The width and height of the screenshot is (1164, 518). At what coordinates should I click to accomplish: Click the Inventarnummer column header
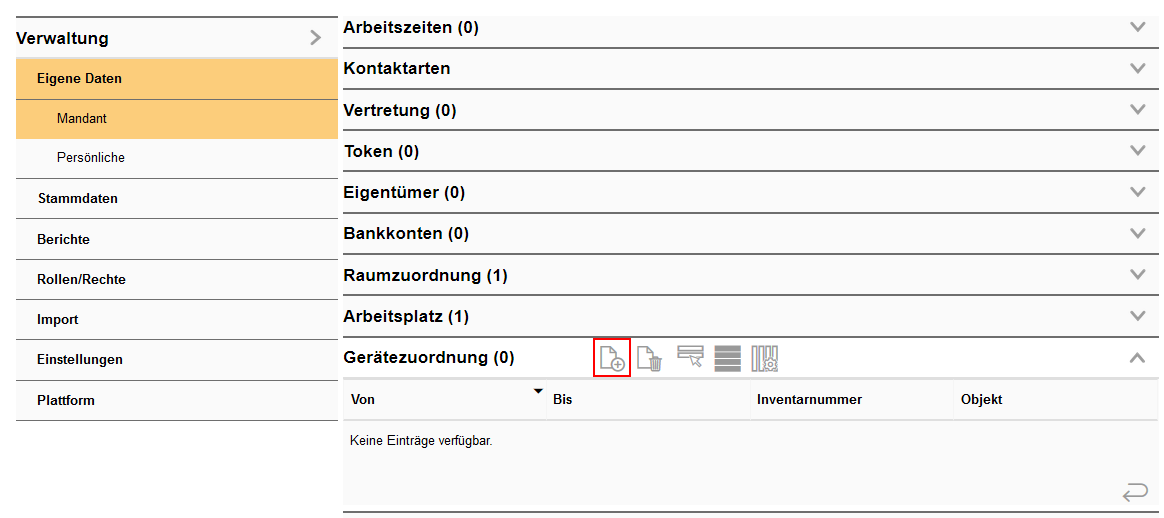tap(809, 399)
